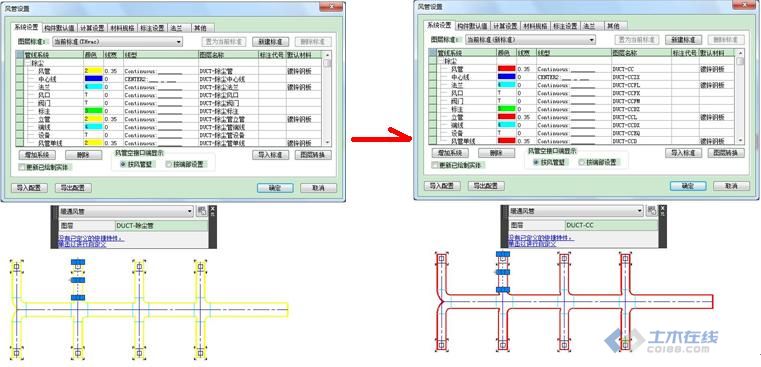Click the DUCT-除尘管 layer value field

tap(162, 226)
